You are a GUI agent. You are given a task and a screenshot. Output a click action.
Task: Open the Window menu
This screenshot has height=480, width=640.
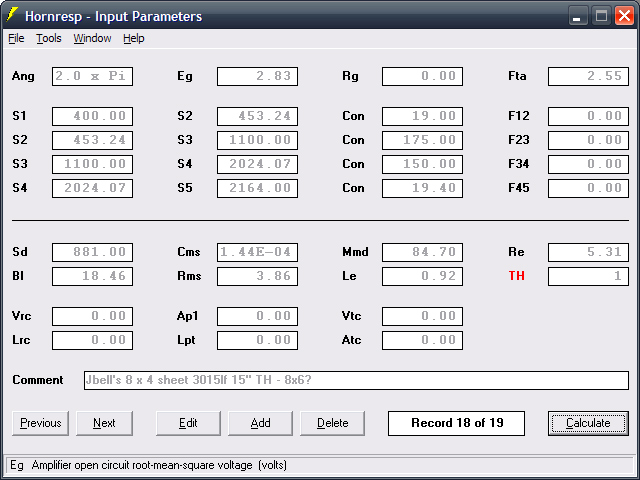tap(92, 38)
